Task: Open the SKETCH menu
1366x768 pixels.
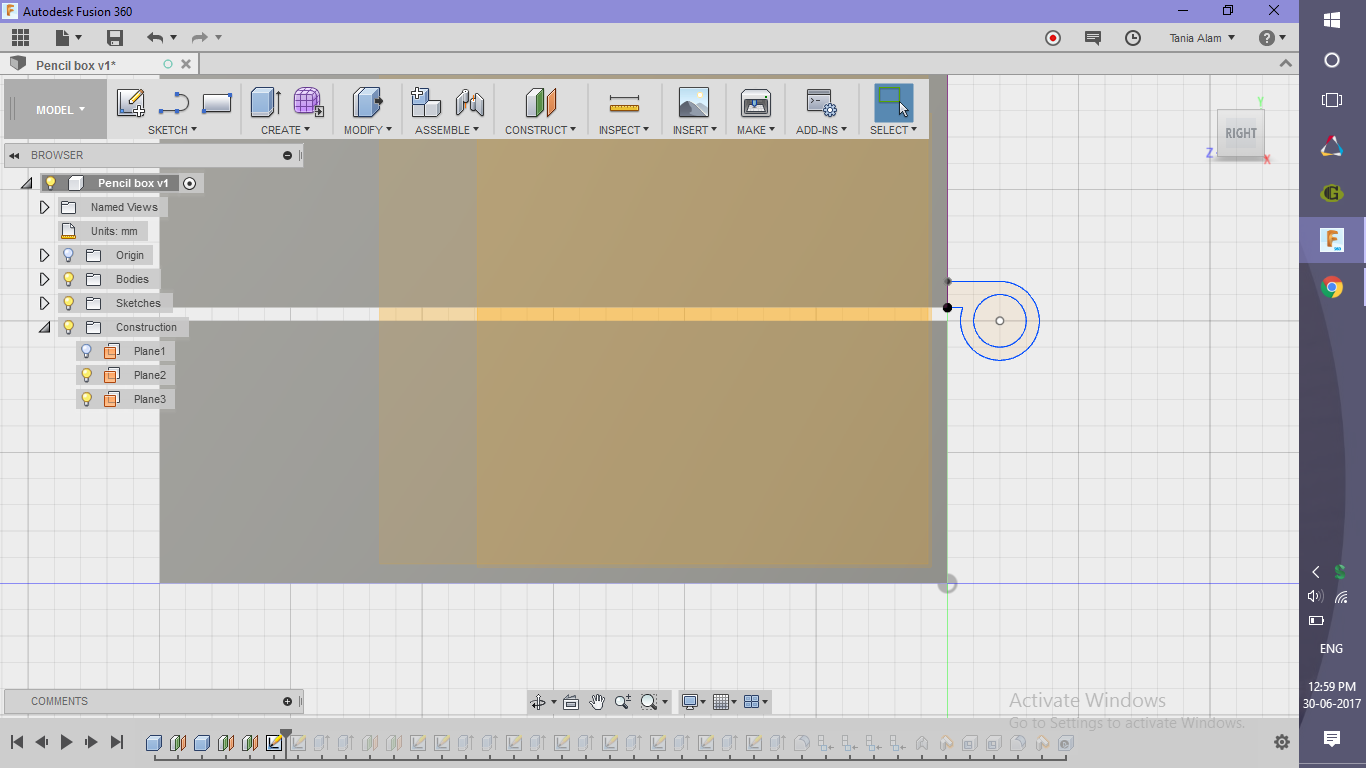Action: [172, 130]
